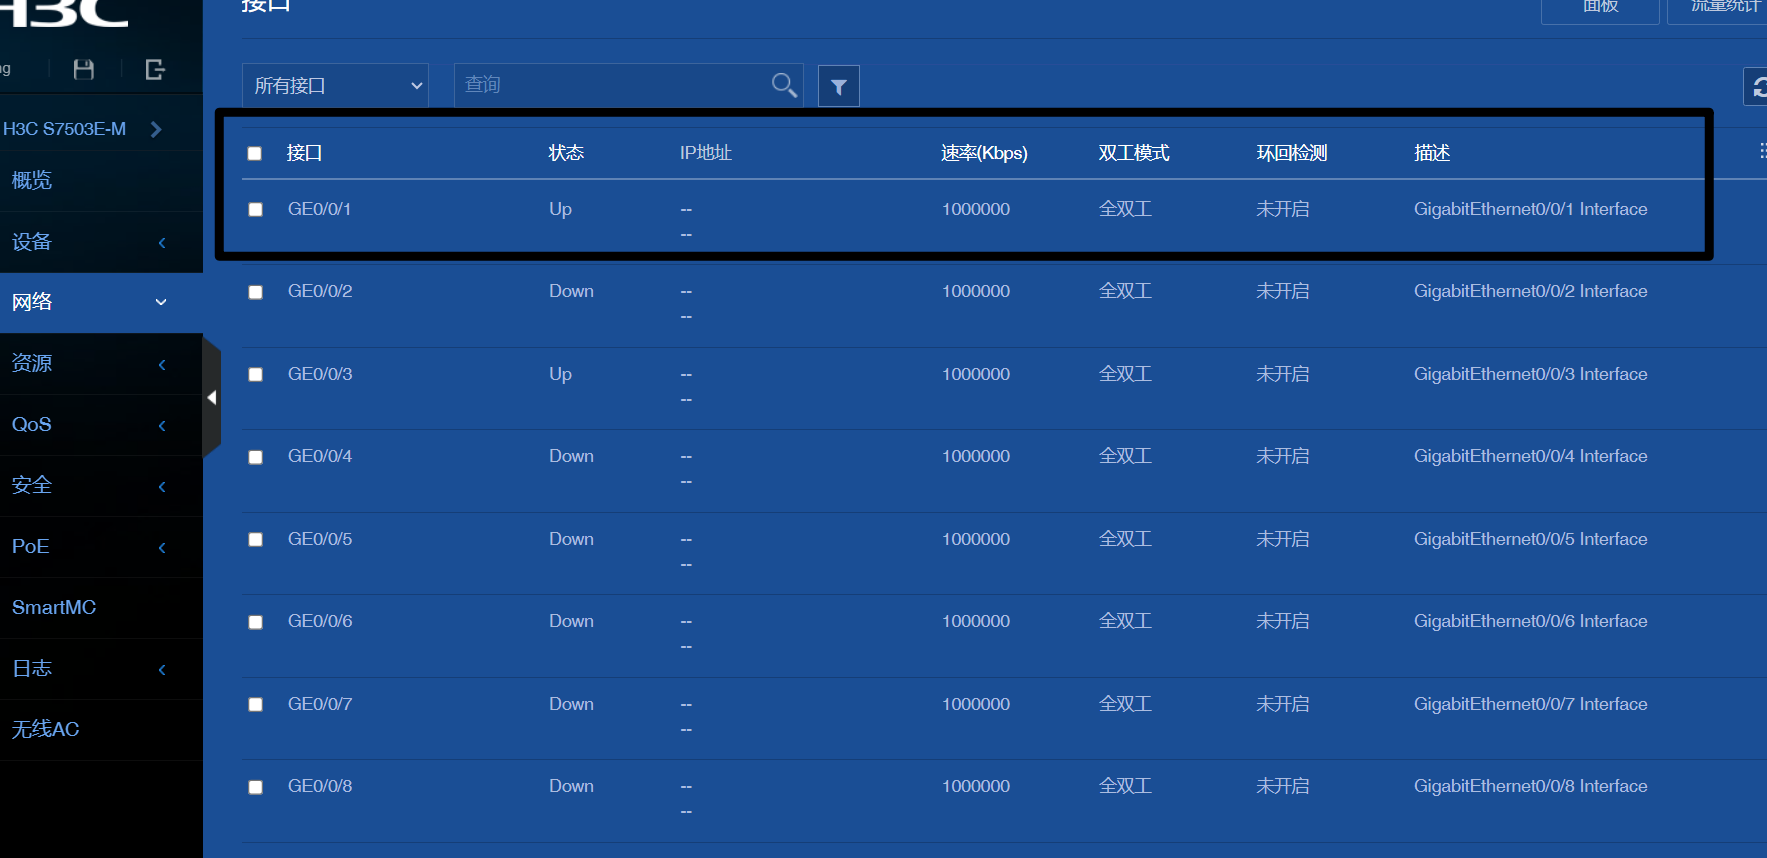Click the GE0/0/4 interface name
The width and height of the screenshot is (1767, 858).
point(320,456)
